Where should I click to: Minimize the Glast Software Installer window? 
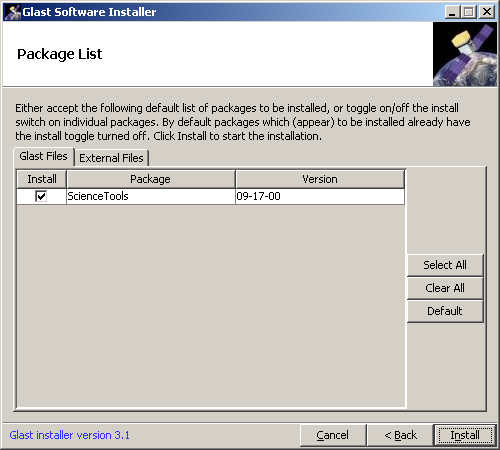452,12
